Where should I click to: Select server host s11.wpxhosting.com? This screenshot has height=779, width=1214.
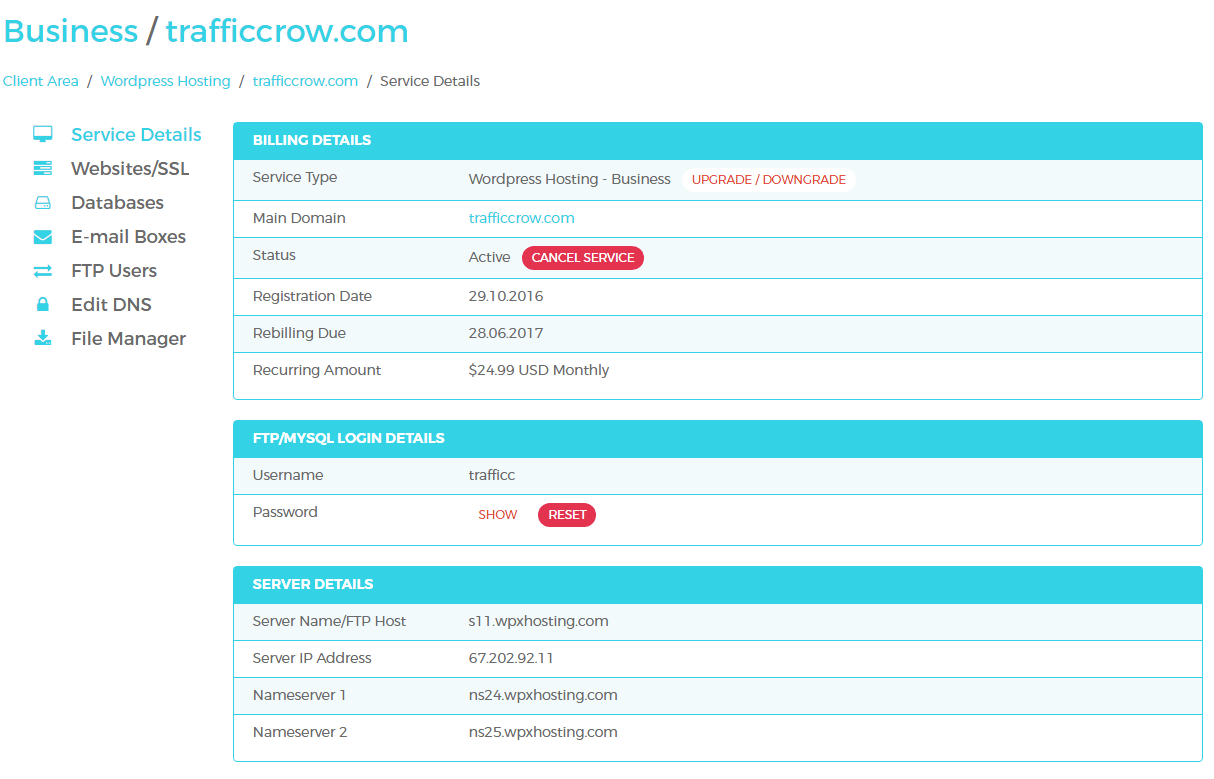pos(538,621)
